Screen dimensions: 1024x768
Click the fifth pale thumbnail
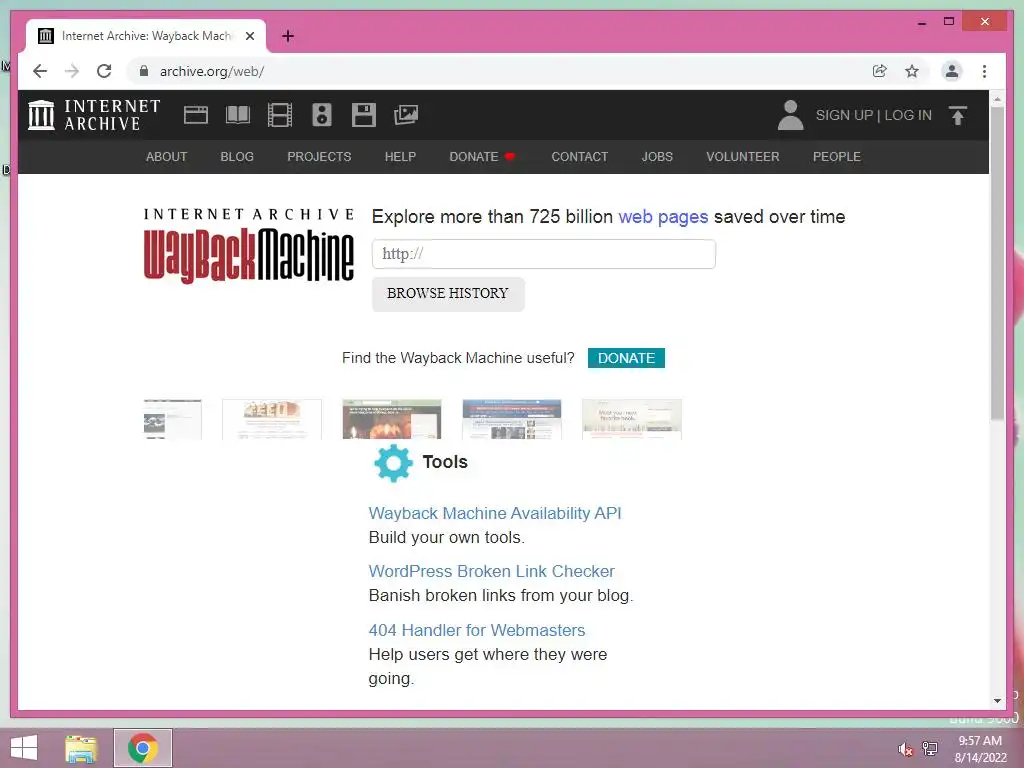632,419
